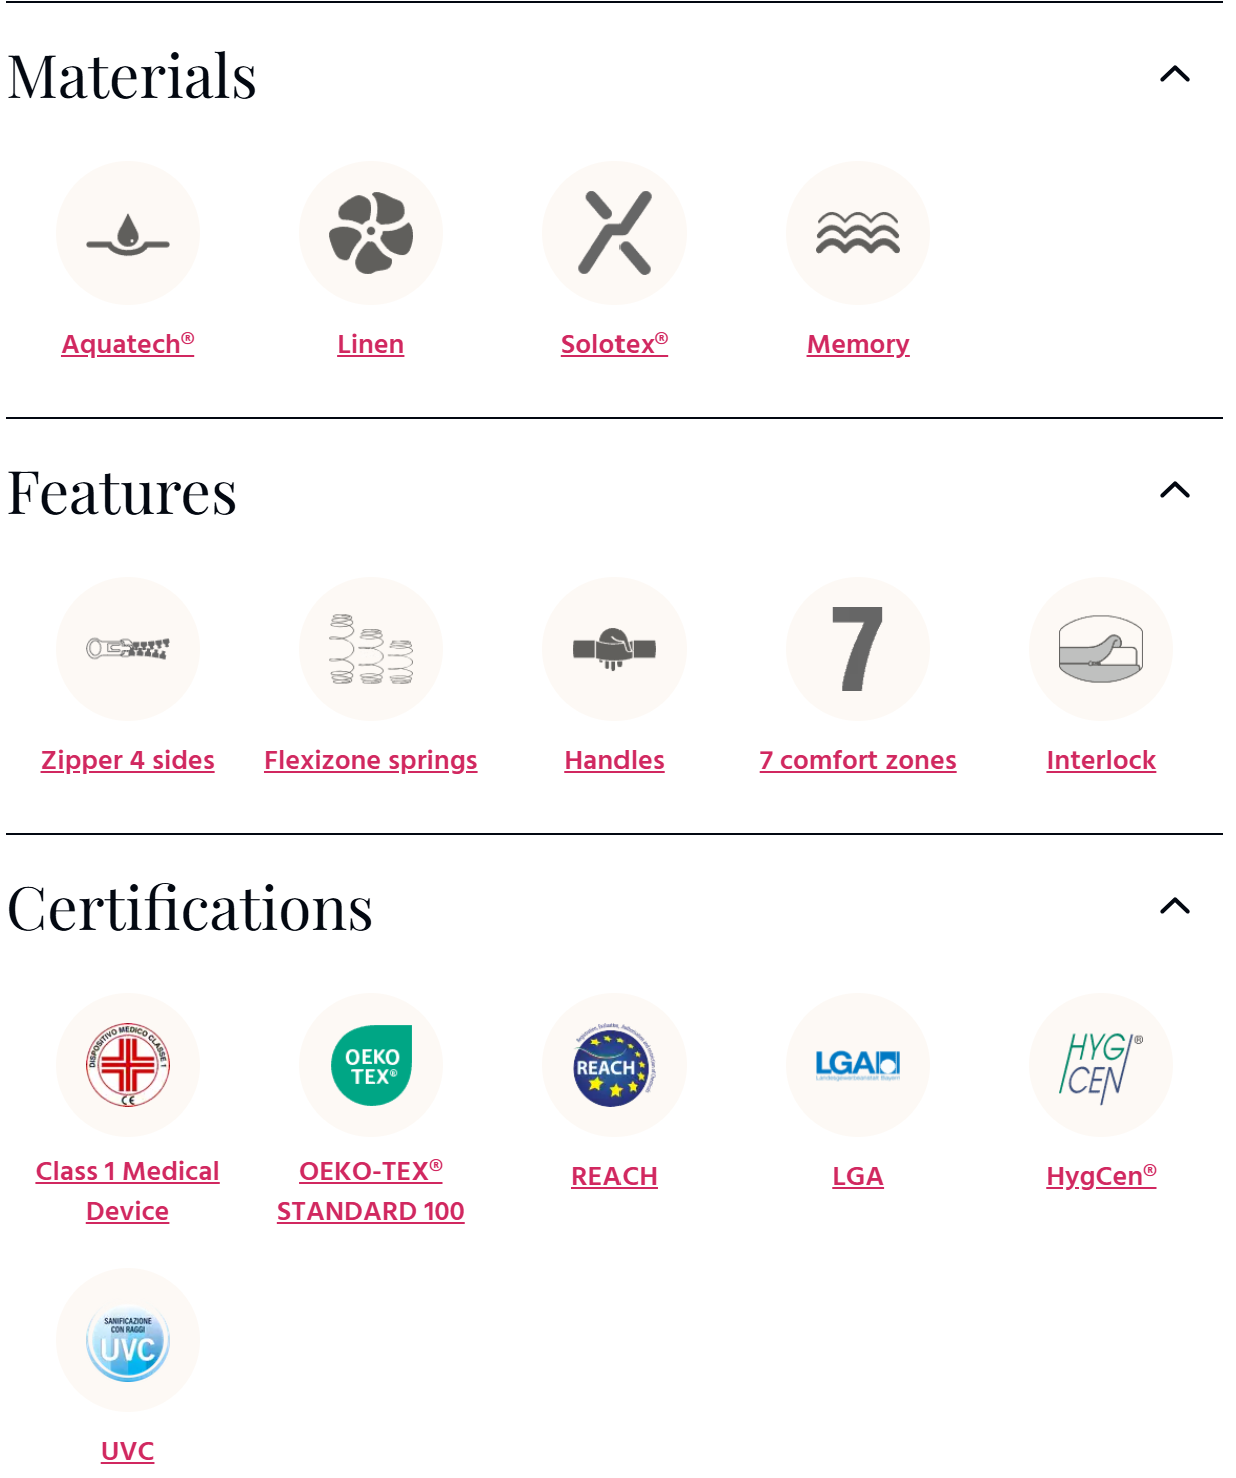The height and width of the screenshot is (1478, 1236).
Task: Open the REACH certification badge
Action: point(614,1065)
